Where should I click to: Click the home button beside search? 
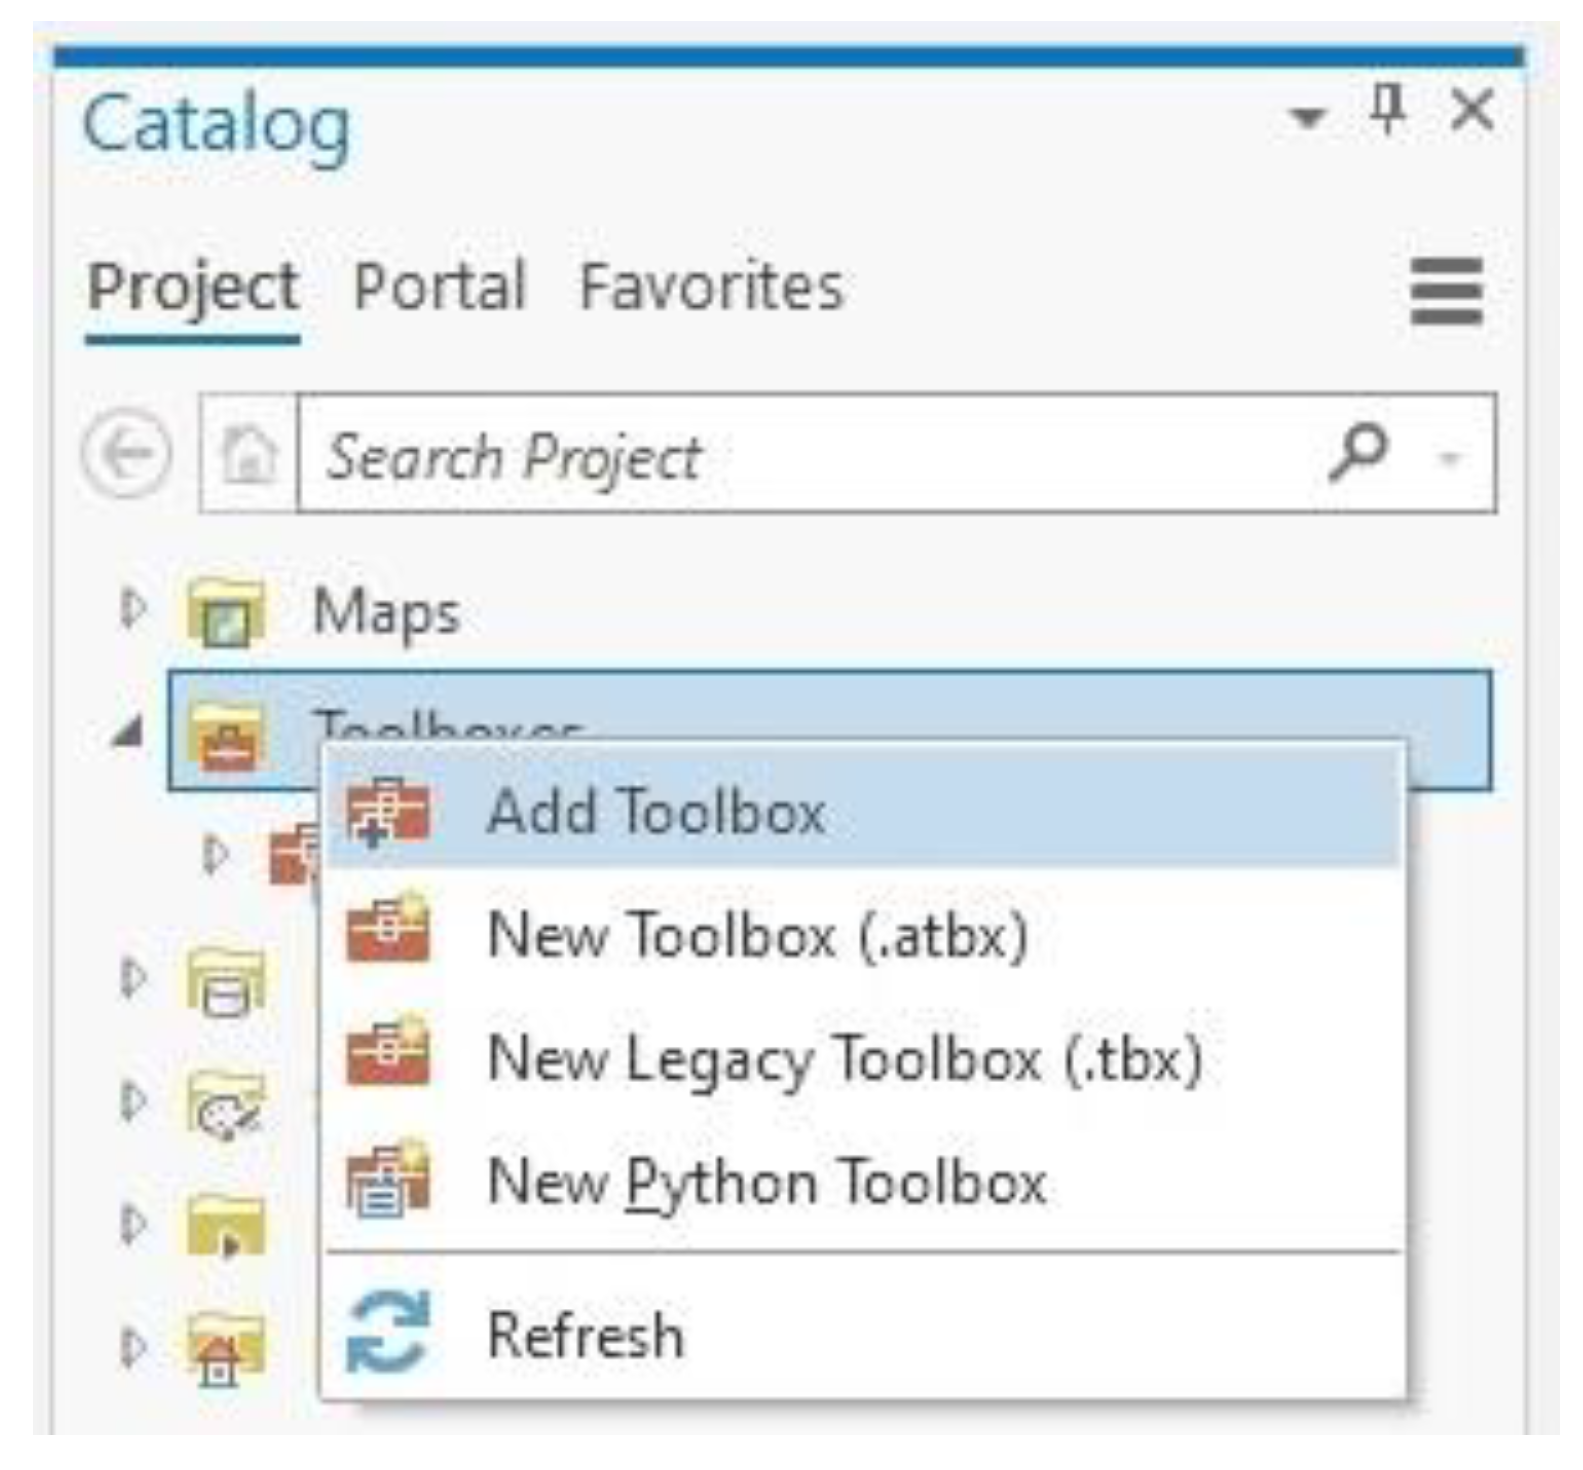pos(249,454)
